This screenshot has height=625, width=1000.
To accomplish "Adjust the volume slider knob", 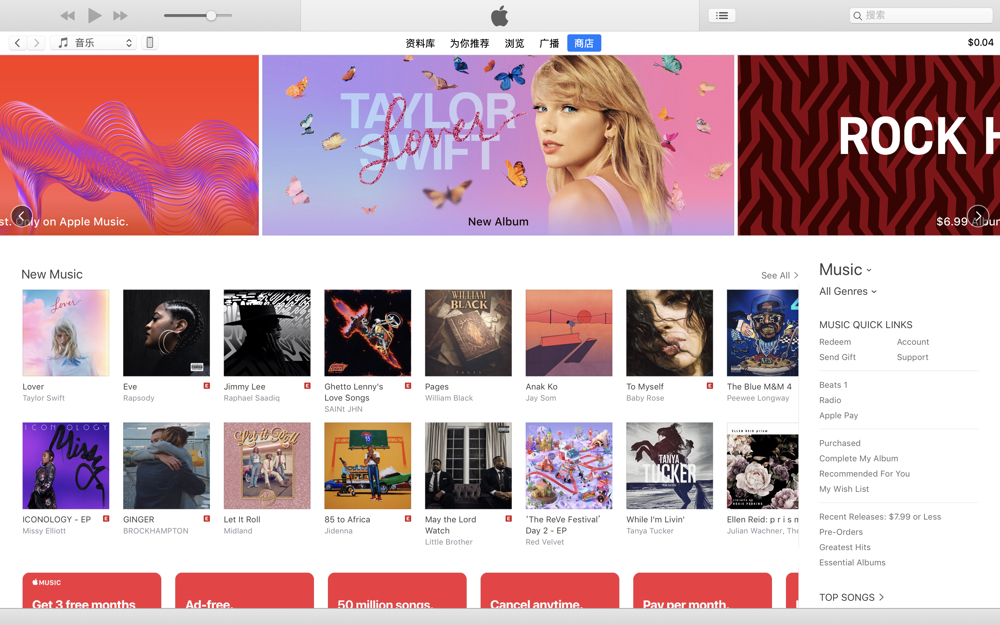I will coord(211,15).
